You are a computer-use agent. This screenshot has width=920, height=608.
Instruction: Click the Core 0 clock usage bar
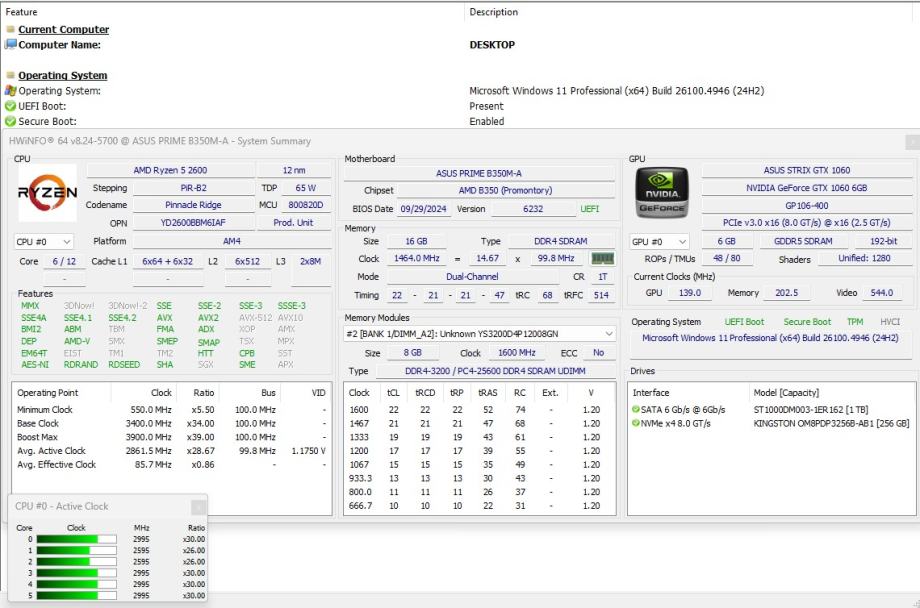click(76, 540)
